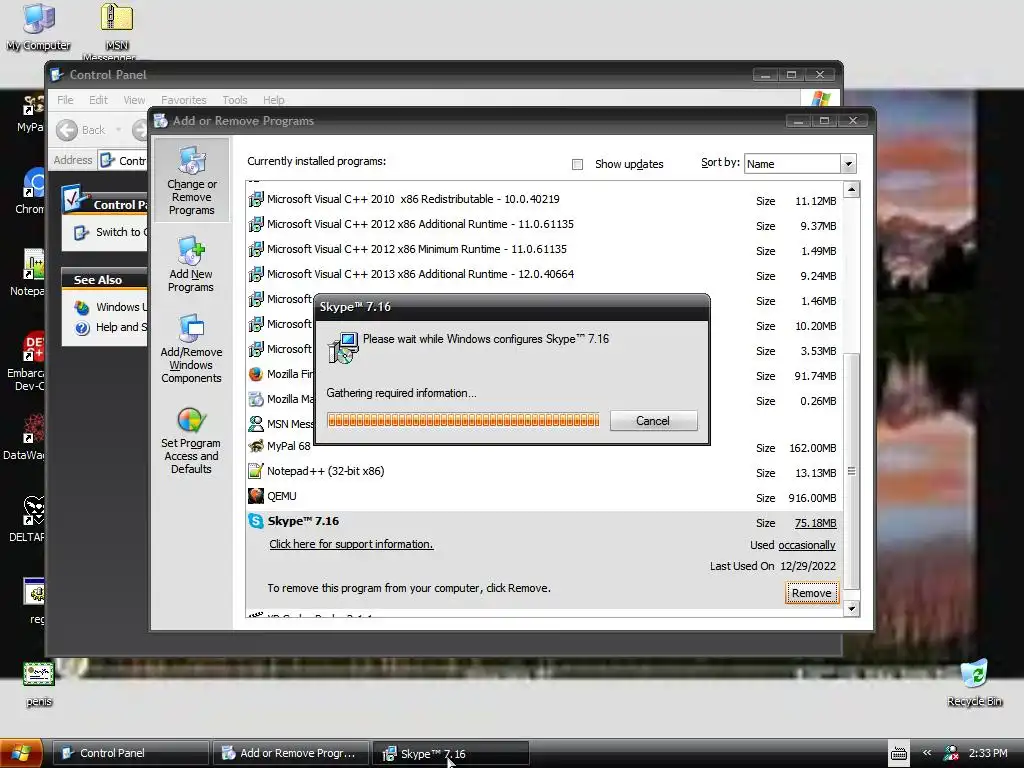
Task: Click the MSN Messenger list entry icon
Action: (256, 424)
